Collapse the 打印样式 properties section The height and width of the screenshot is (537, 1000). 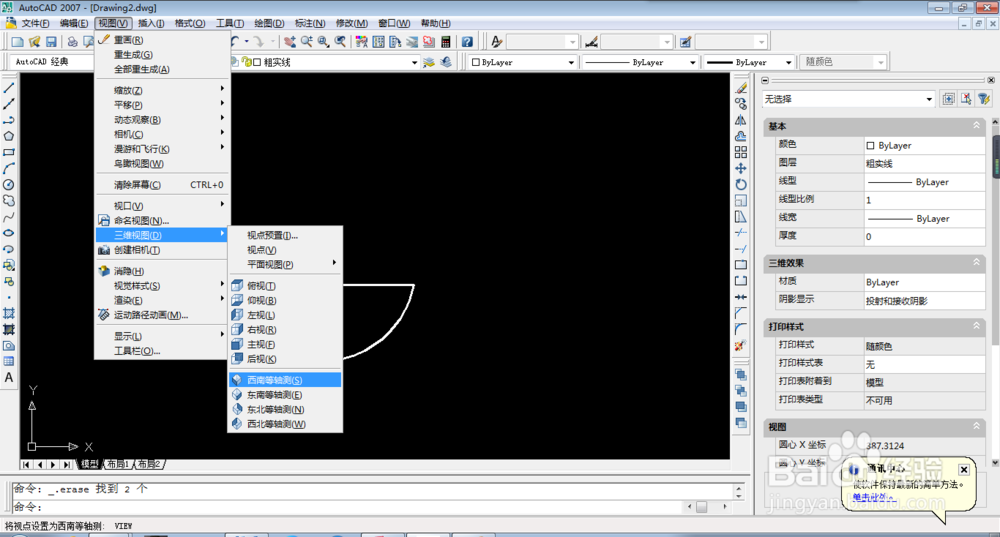point(976,326)
